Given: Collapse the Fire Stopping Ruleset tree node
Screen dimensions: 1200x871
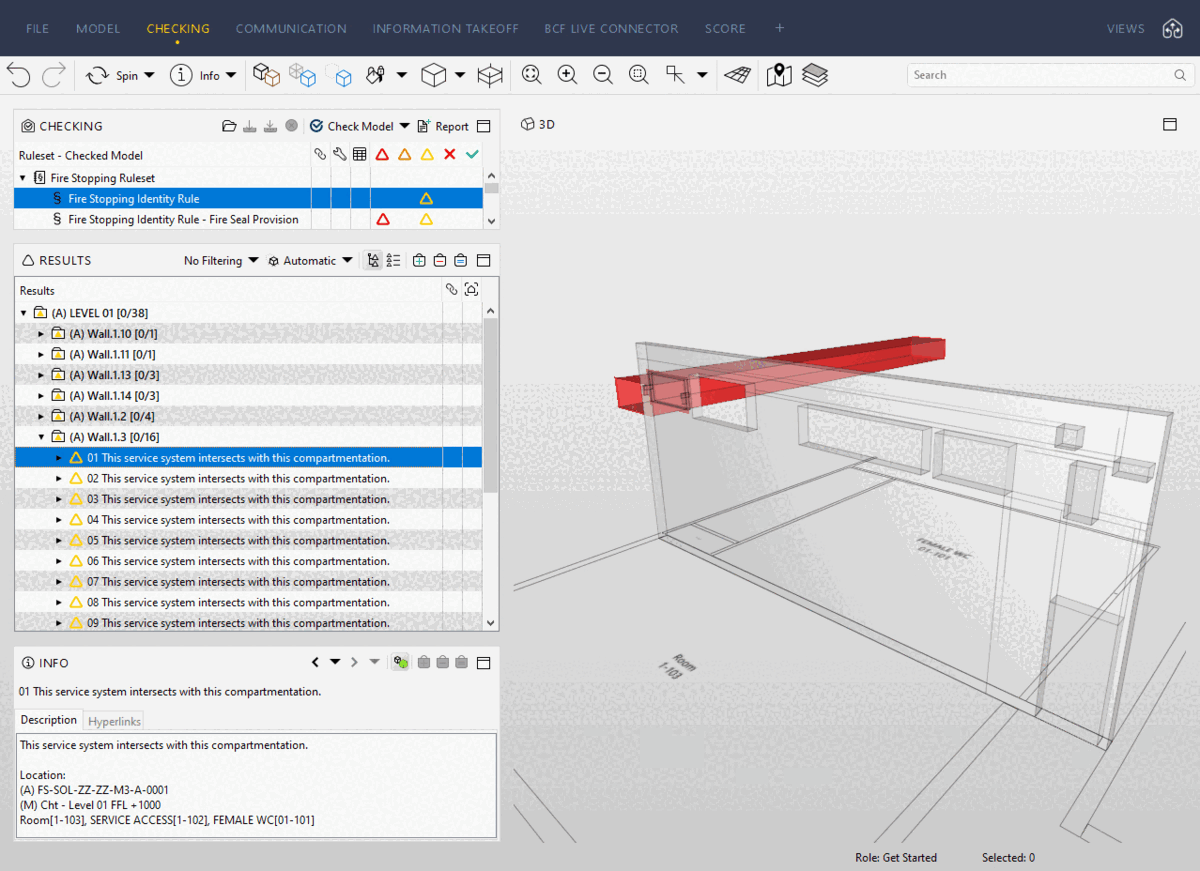Looking at the screenshot, I should pyautogui.click(x=23, y=178).
